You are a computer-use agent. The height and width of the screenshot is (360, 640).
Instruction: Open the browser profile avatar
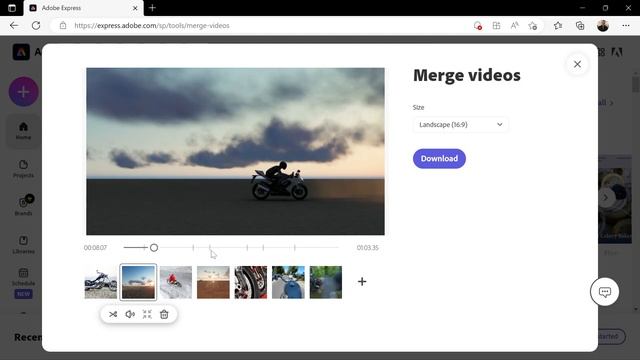click(602, 25)
